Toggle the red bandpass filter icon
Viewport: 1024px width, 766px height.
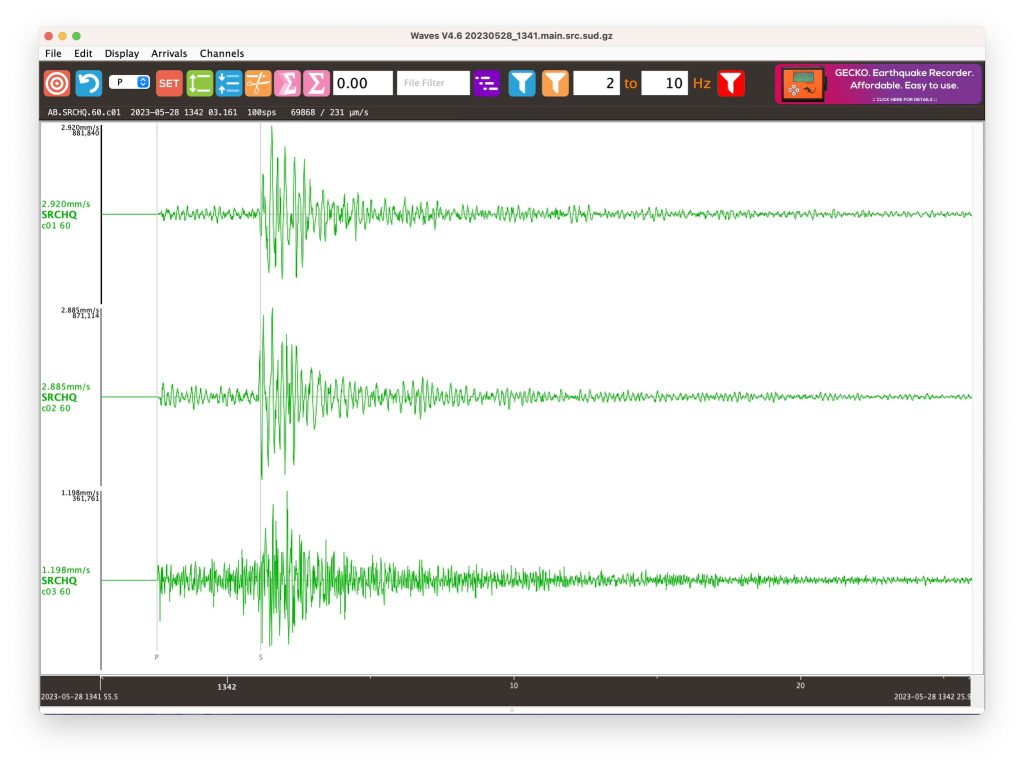[731, 83]
